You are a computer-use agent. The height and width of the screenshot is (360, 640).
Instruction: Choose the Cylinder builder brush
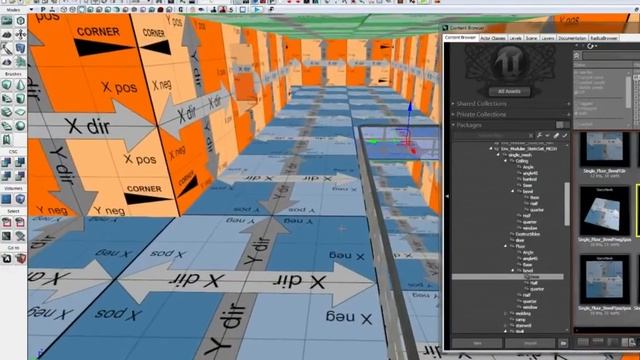point(20,98)
